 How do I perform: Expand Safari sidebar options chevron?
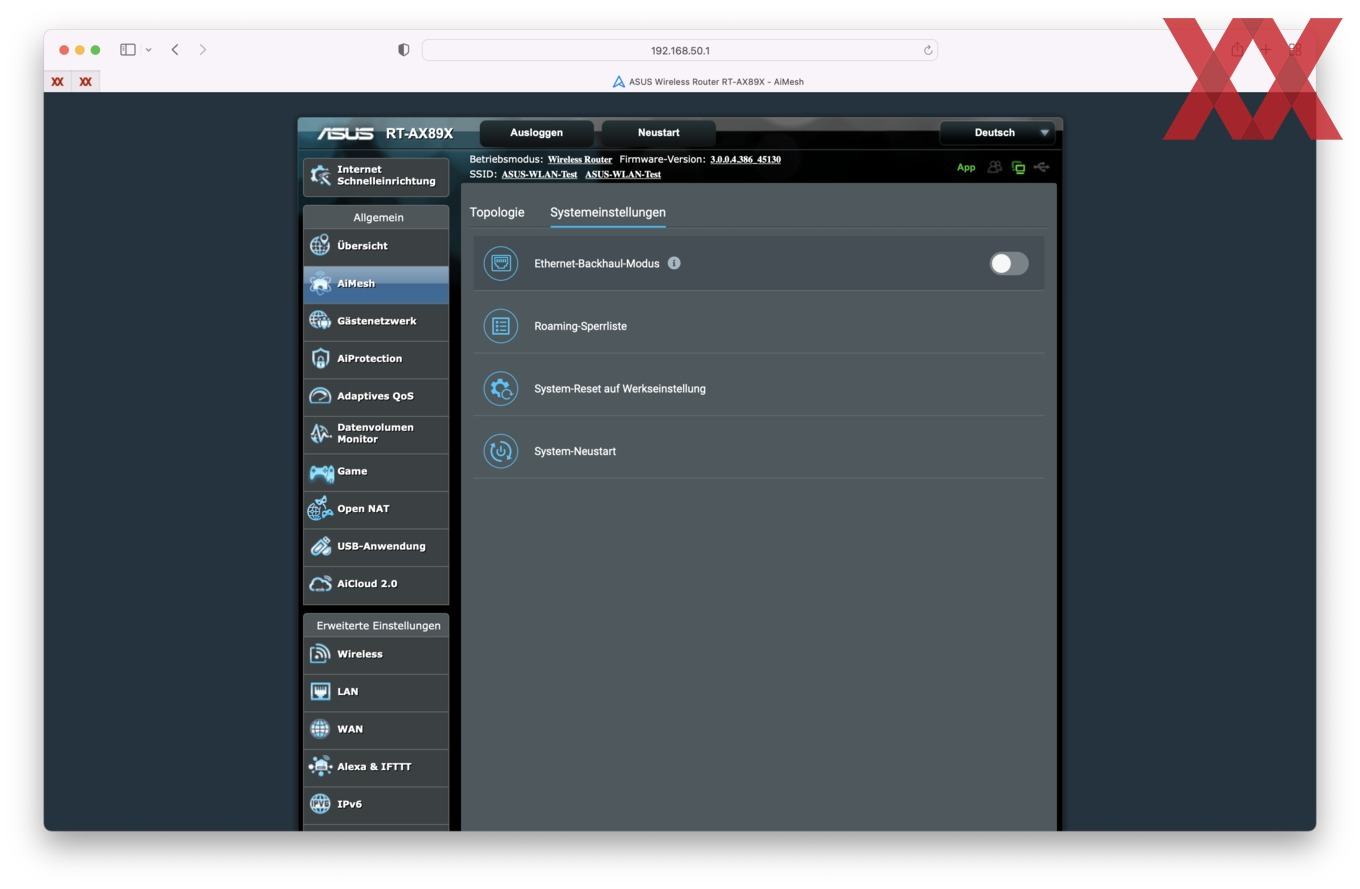148,50
